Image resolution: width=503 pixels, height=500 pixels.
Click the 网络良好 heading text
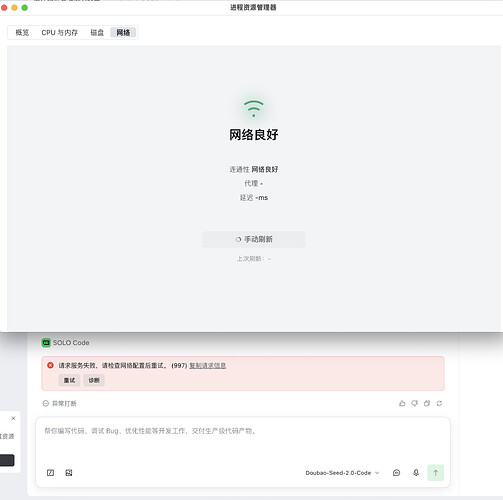pos(254,135)
